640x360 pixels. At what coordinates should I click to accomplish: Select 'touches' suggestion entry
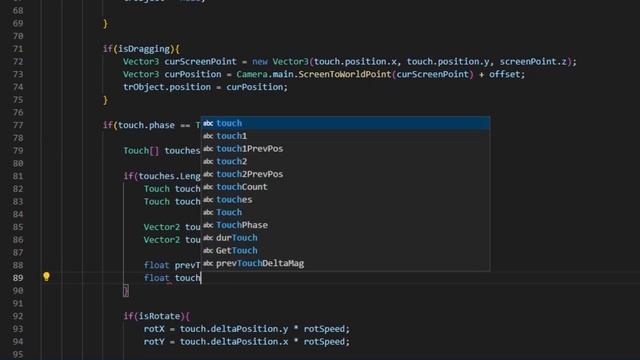coord(345,200)
